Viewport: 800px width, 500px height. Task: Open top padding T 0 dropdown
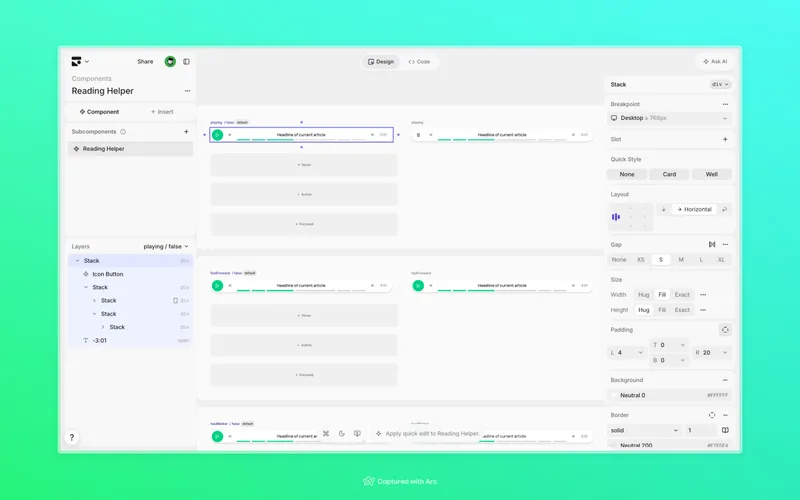pos(669,345)
